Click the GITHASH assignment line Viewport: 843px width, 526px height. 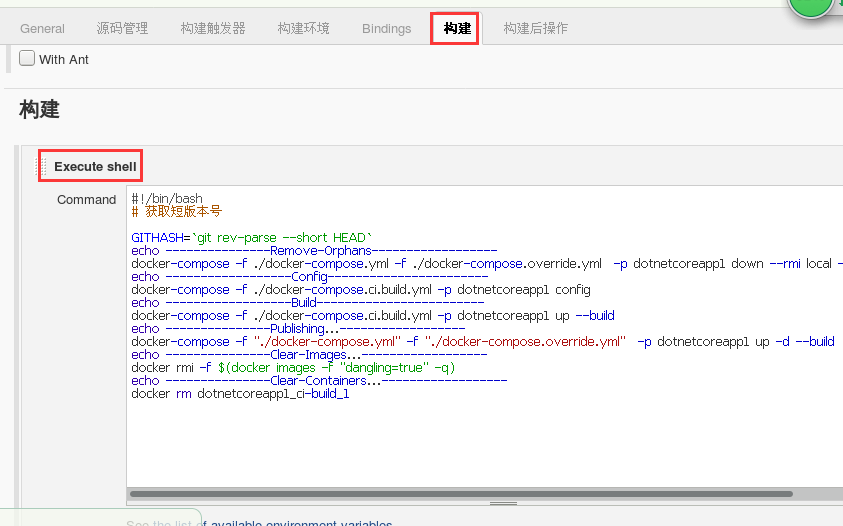click(x=252, y=238)
